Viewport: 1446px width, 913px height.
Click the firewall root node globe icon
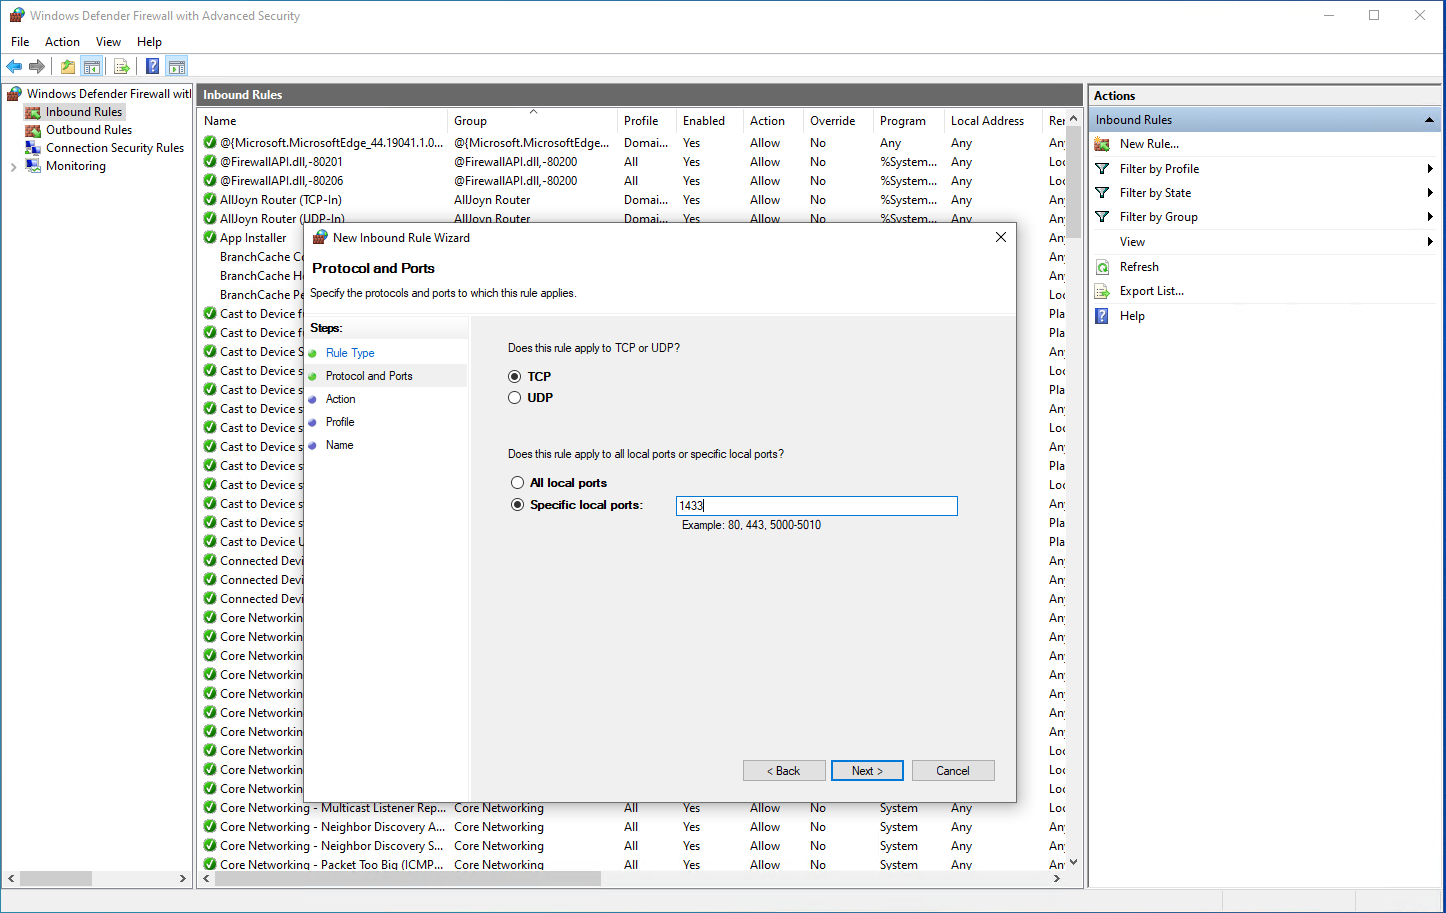15,94
